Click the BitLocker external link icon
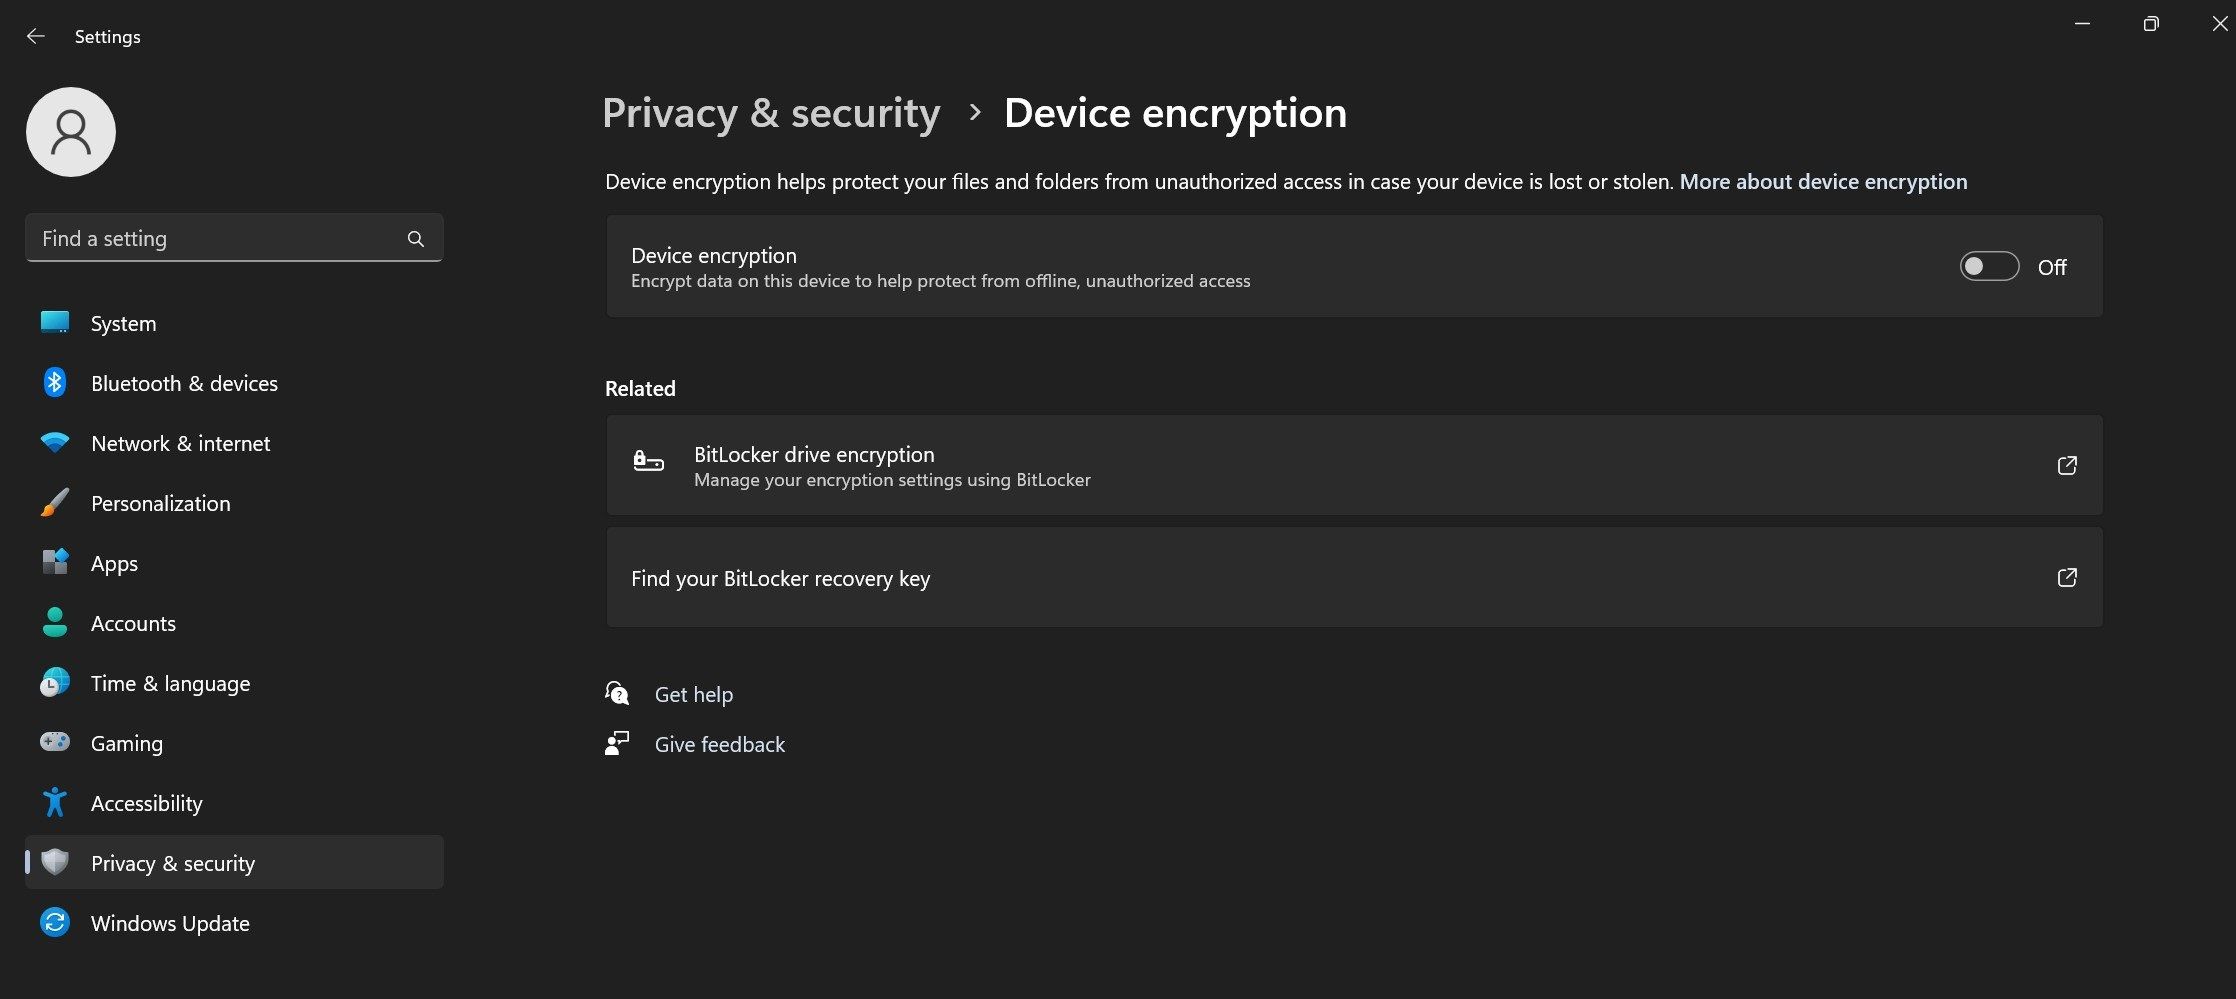2236x999 pixels. [x=2067, y=465]
